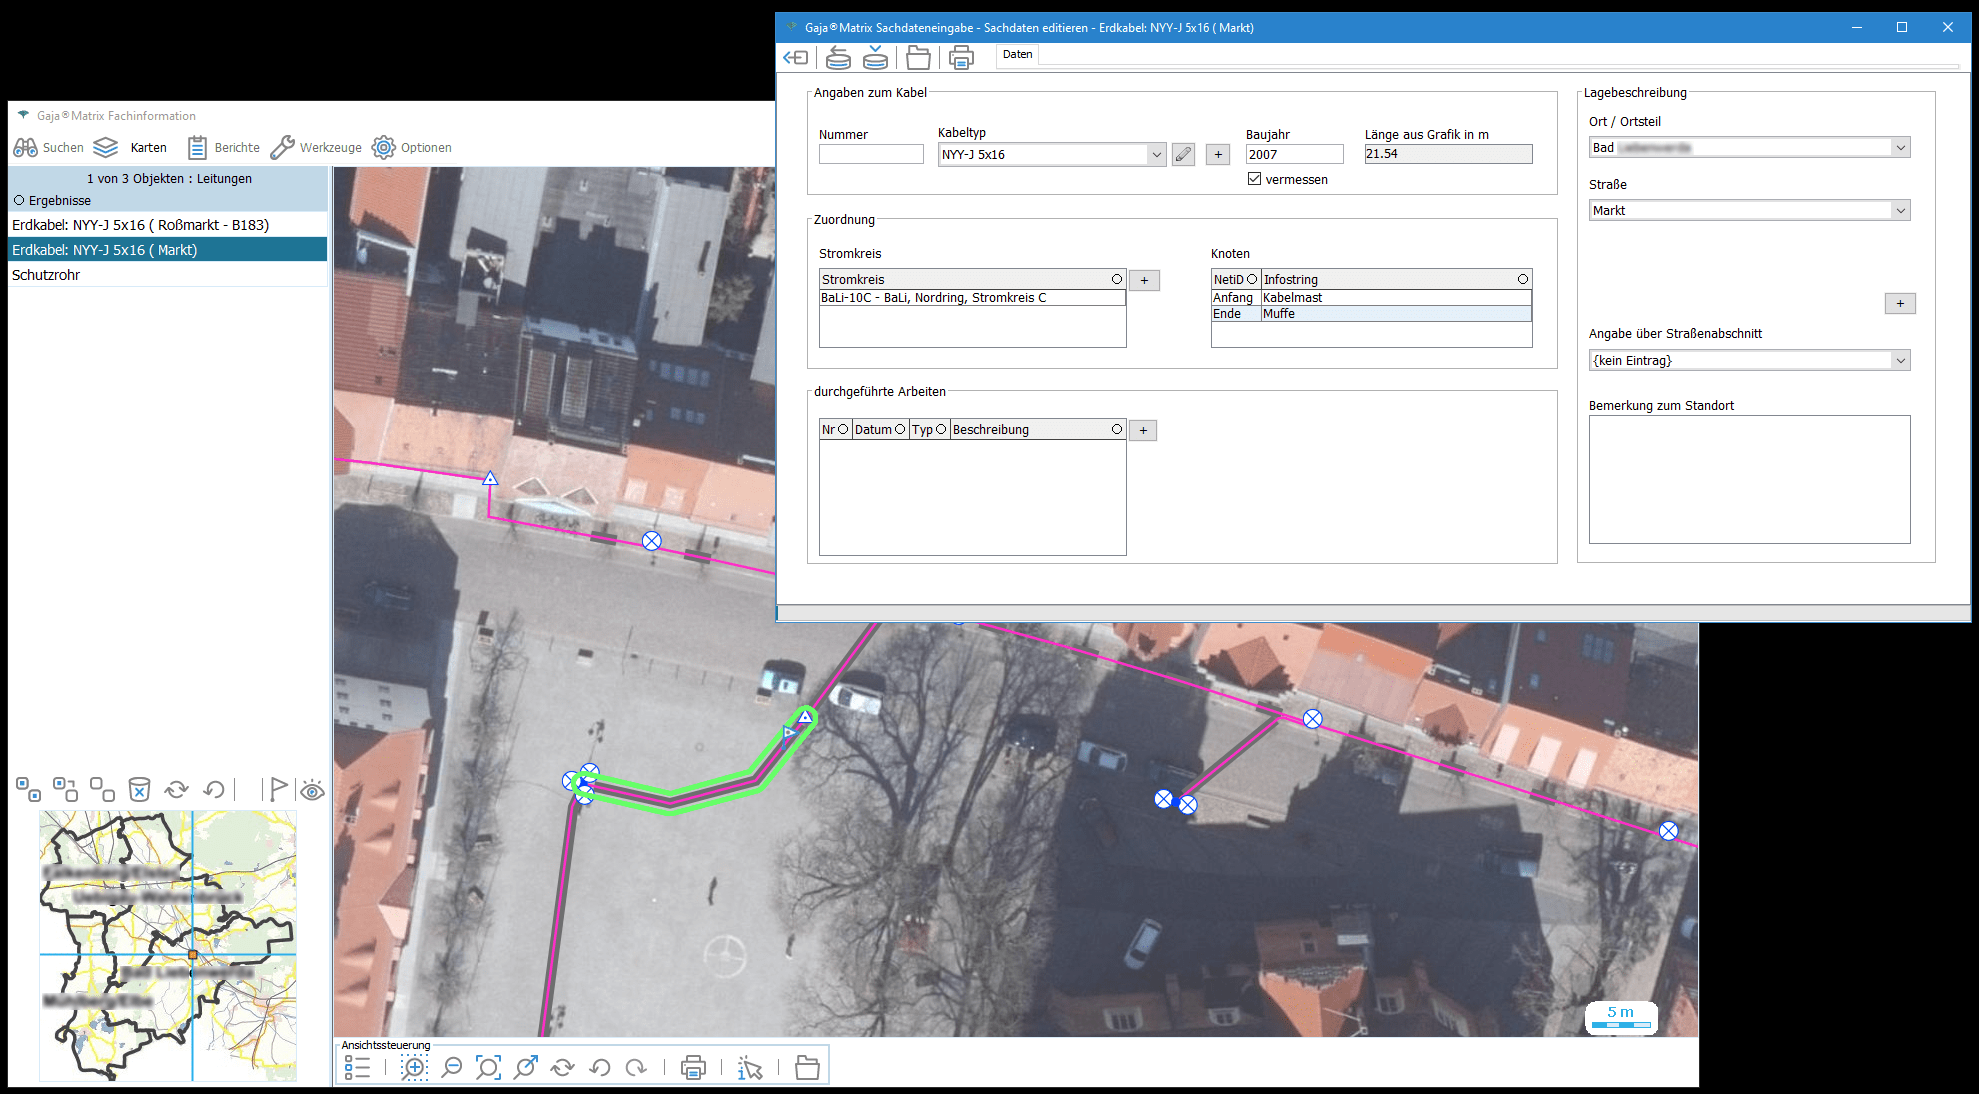Click the back arrow in the Sachdaten toolbar
This screenshot has height=1094, width=1979.
pos(796,58)
